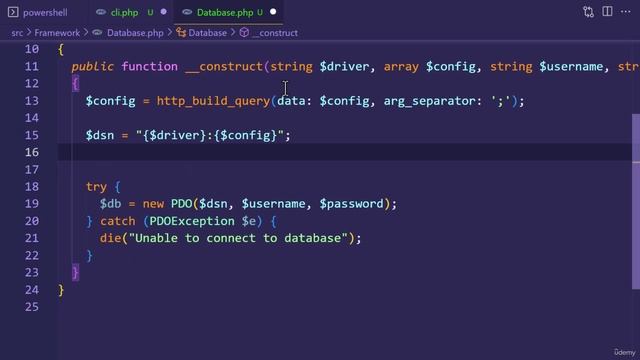640x360 pixels.
Task: Click line number 19 in gutter
Action: pyautogui.click(x=32, y=204)
